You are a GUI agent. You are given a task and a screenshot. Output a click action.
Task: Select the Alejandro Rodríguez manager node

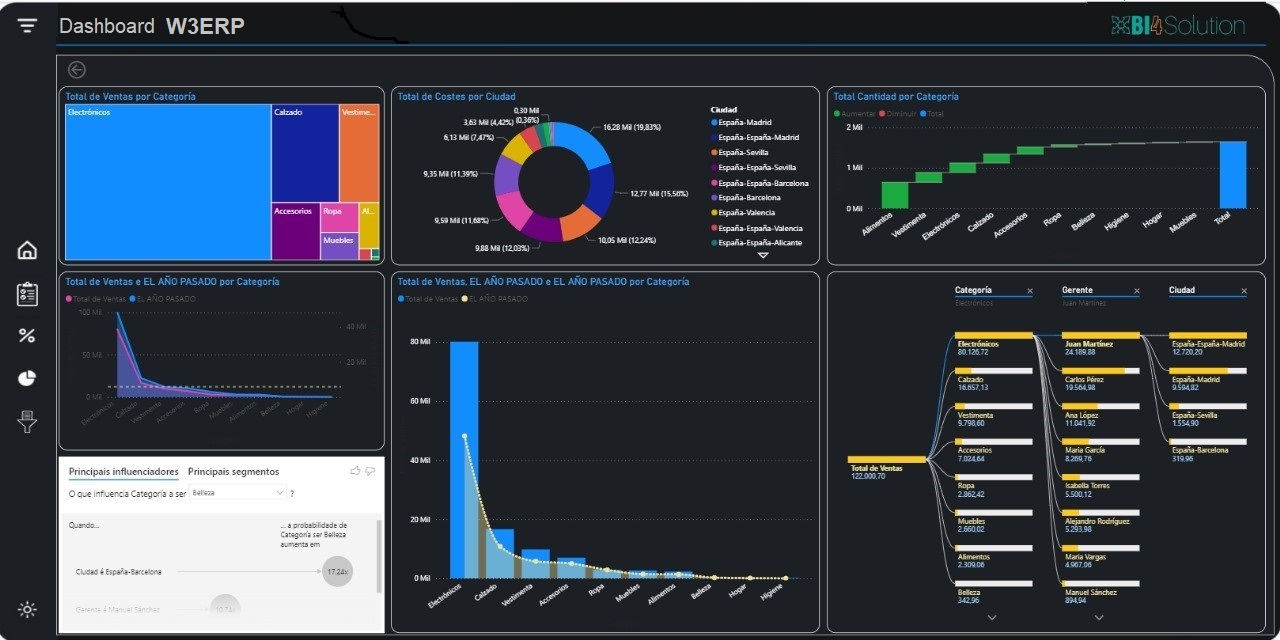(1100, 521)
